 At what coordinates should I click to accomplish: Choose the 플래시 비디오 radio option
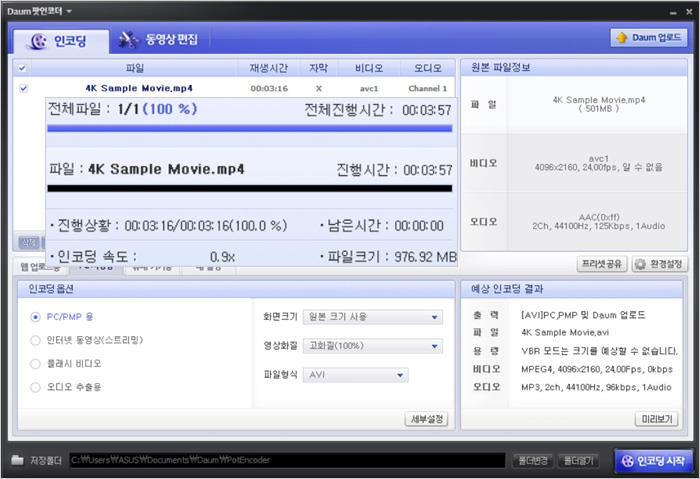pyautogui.click(x=36, y=364)
